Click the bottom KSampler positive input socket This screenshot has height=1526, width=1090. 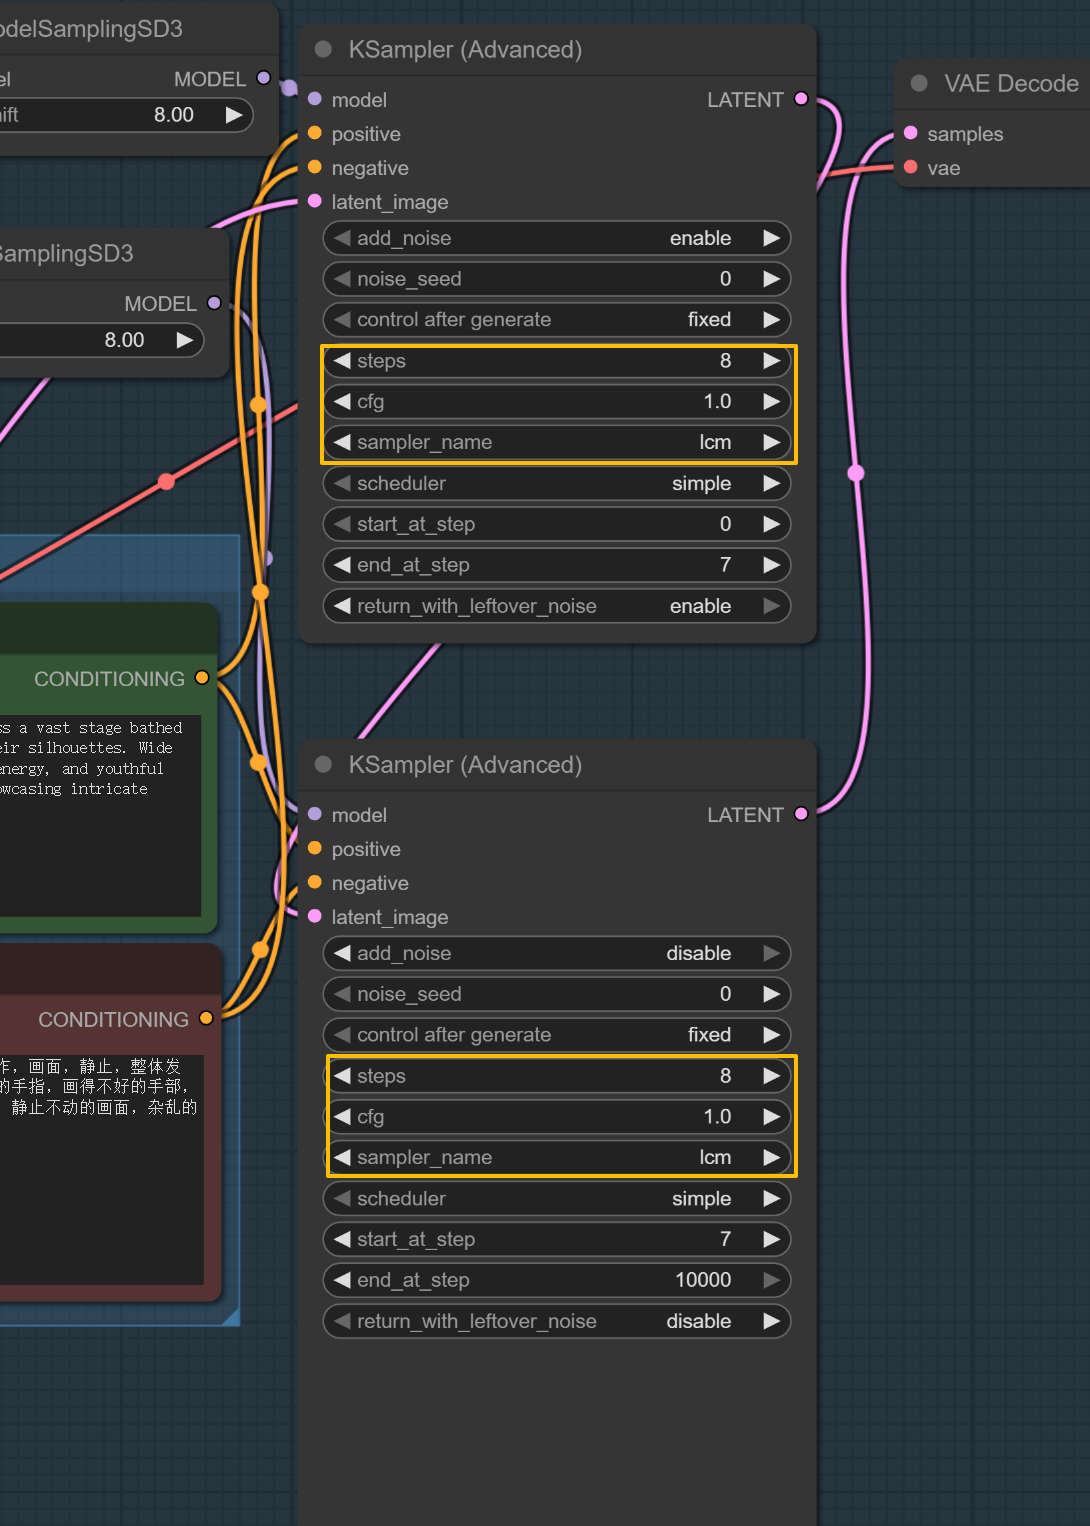[315, 848]
